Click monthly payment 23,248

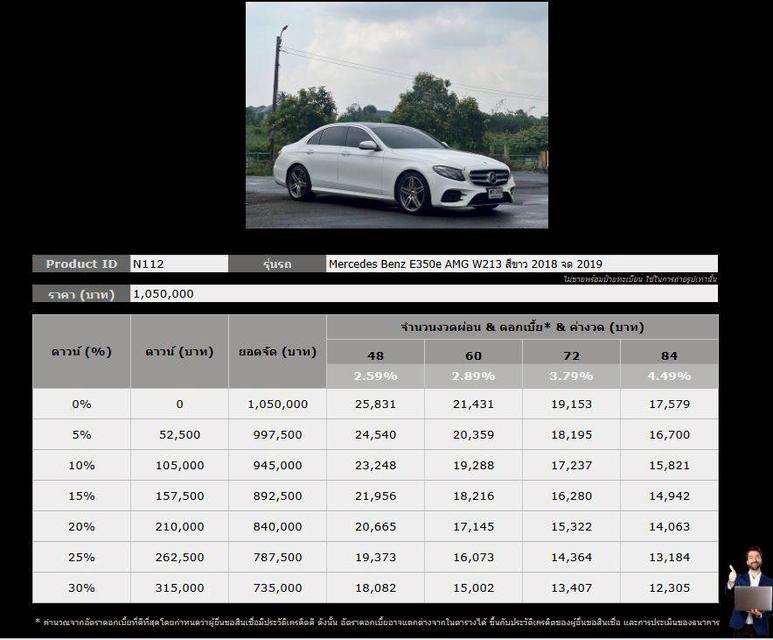pyautogui.click(x=375, y=465)
